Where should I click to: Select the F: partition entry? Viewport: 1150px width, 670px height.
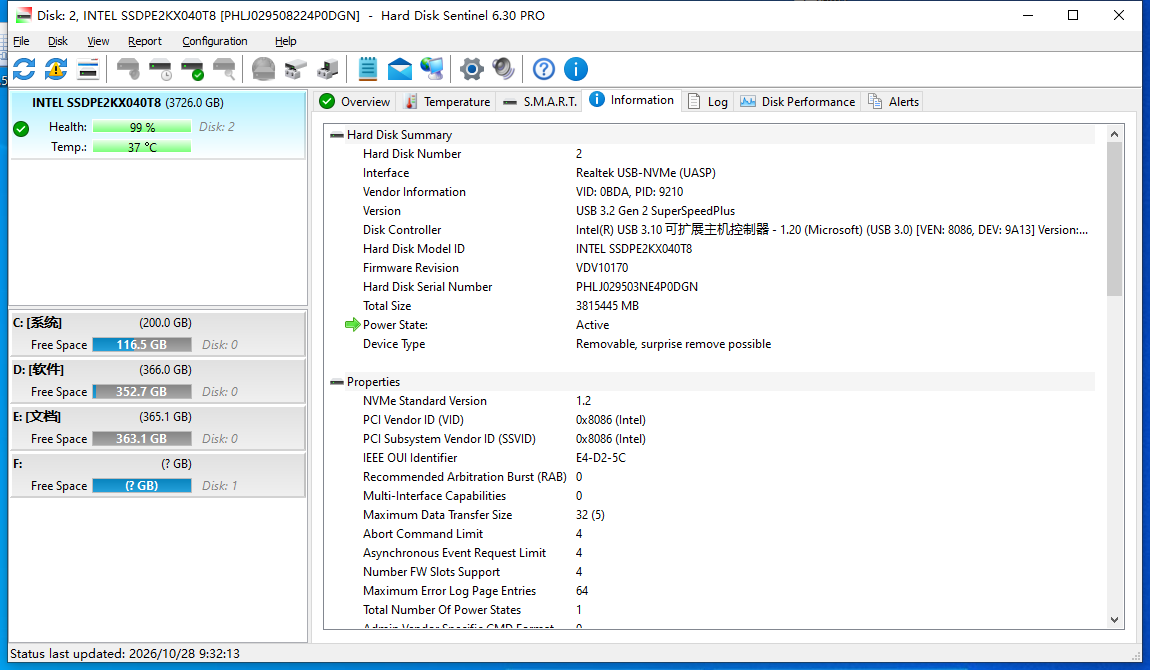158,474
